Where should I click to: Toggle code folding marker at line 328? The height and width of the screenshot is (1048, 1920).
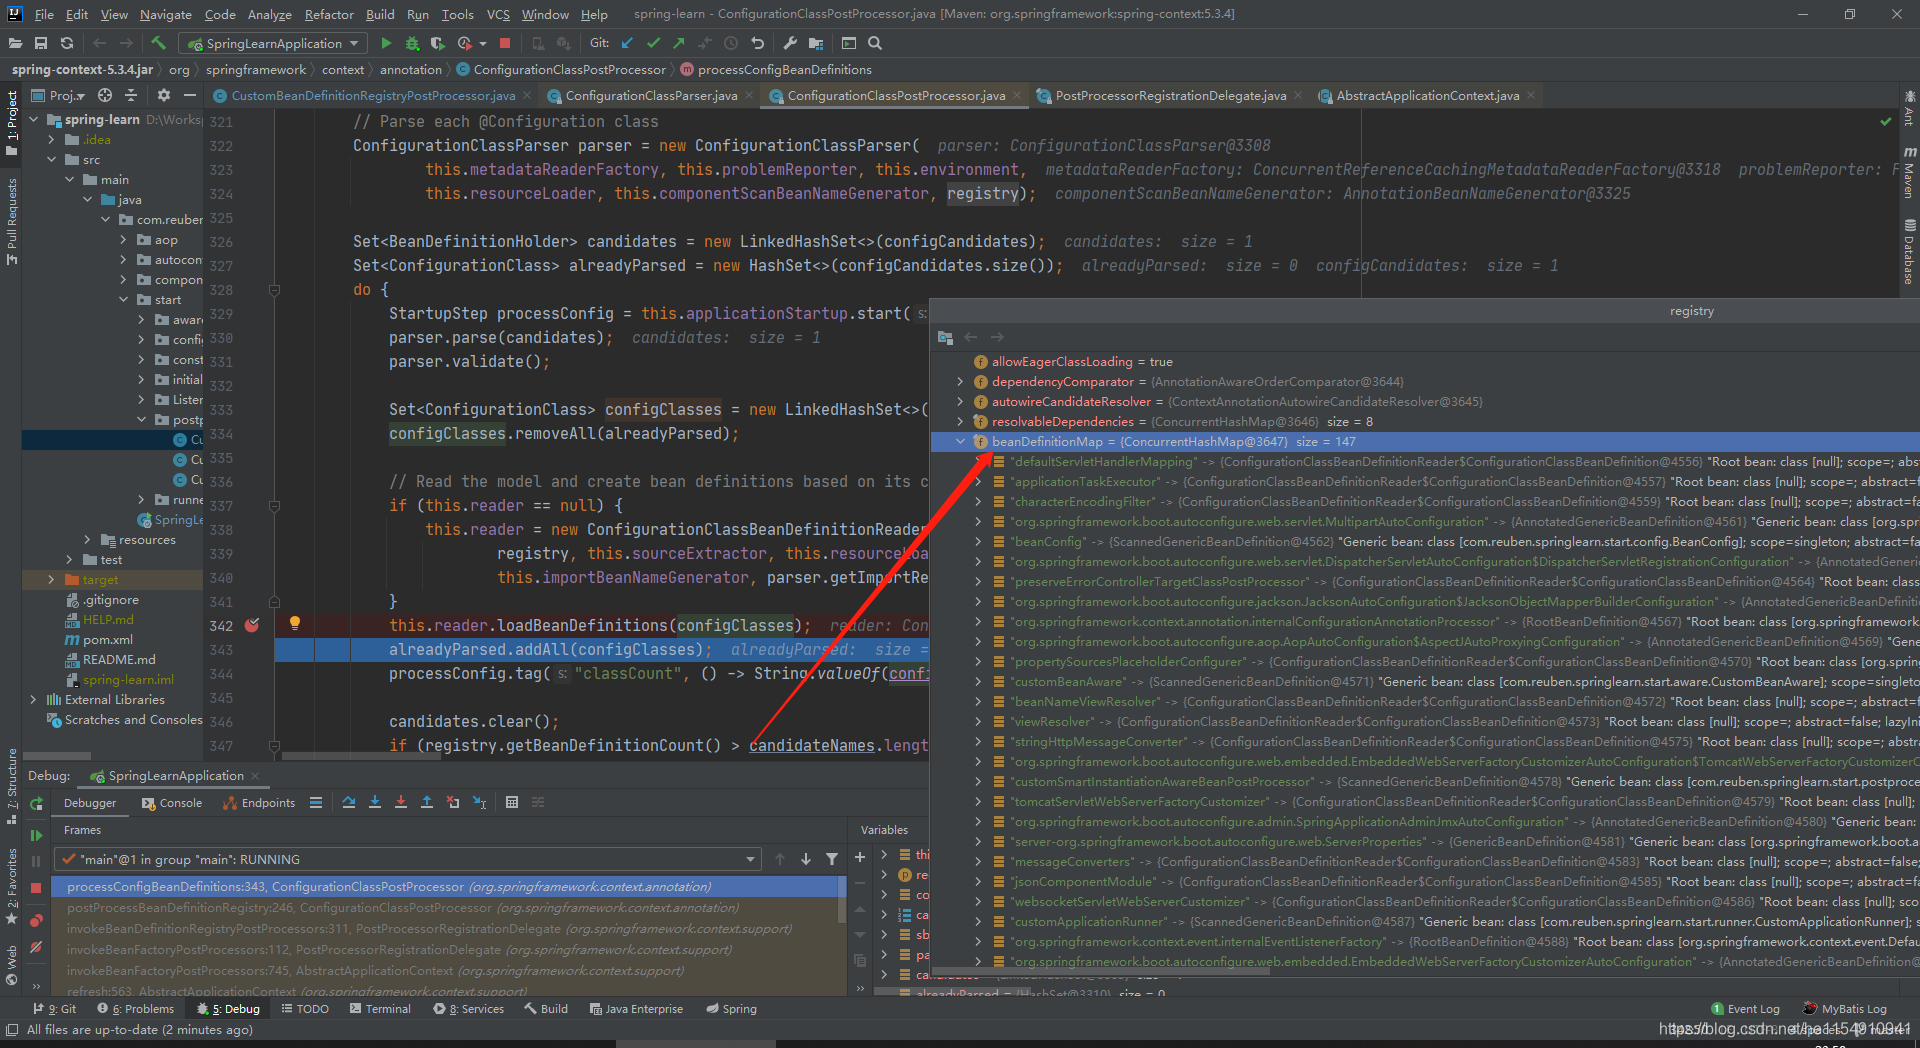274,290
